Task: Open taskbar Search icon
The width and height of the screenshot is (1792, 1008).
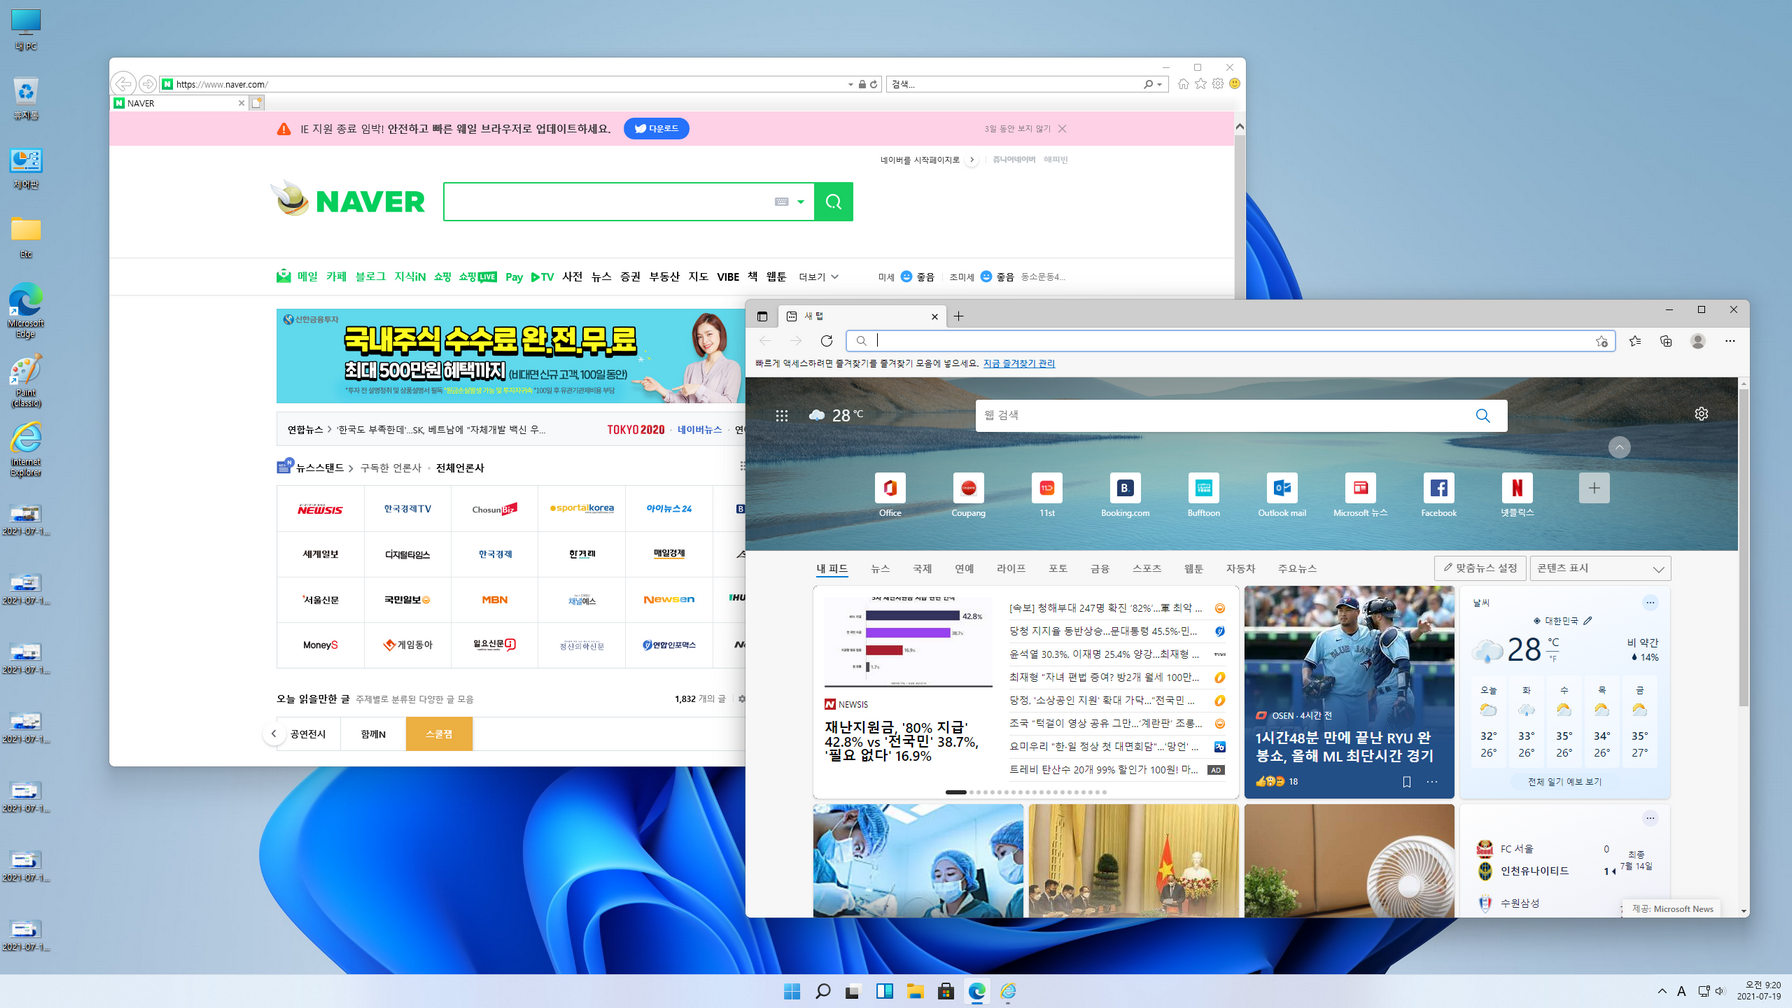Action: point(823,991)
